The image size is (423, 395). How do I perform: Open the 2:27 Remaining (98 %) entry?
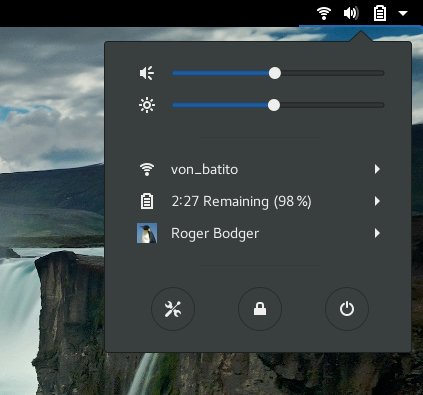click(x=258, y=201)
